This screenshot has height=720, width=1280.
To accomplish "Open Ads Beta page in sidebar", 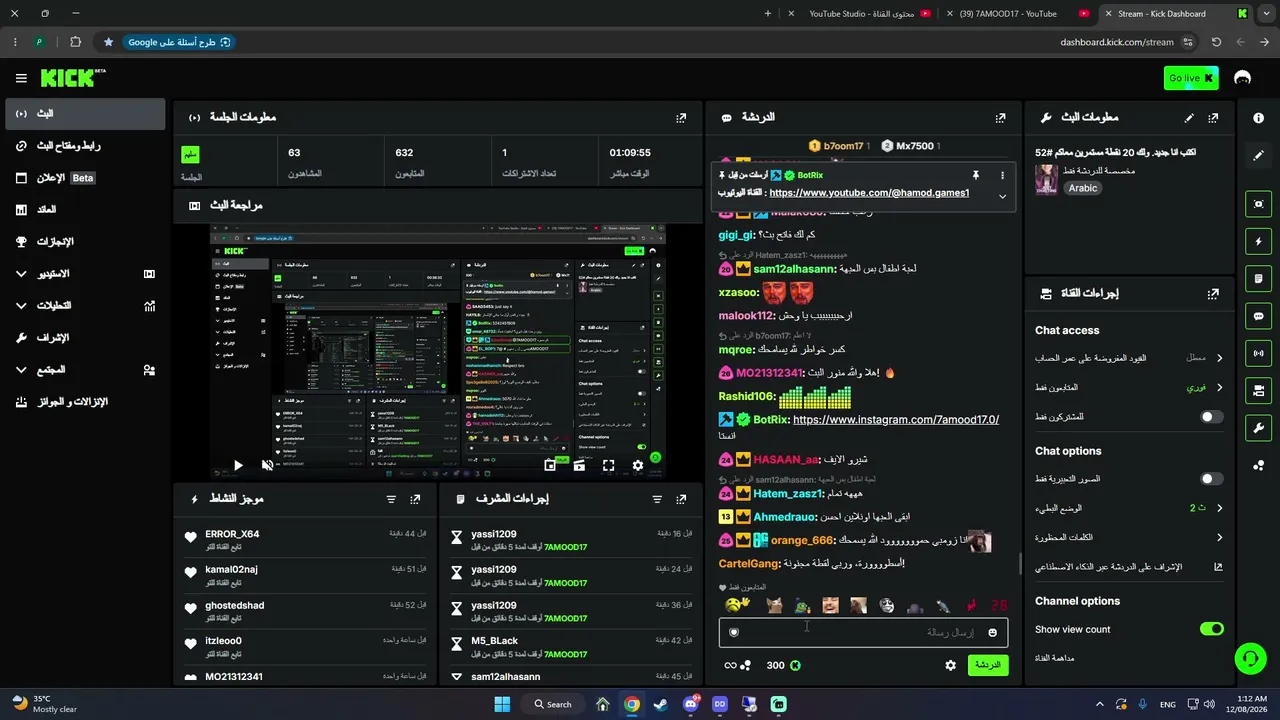I will [85, 178].
